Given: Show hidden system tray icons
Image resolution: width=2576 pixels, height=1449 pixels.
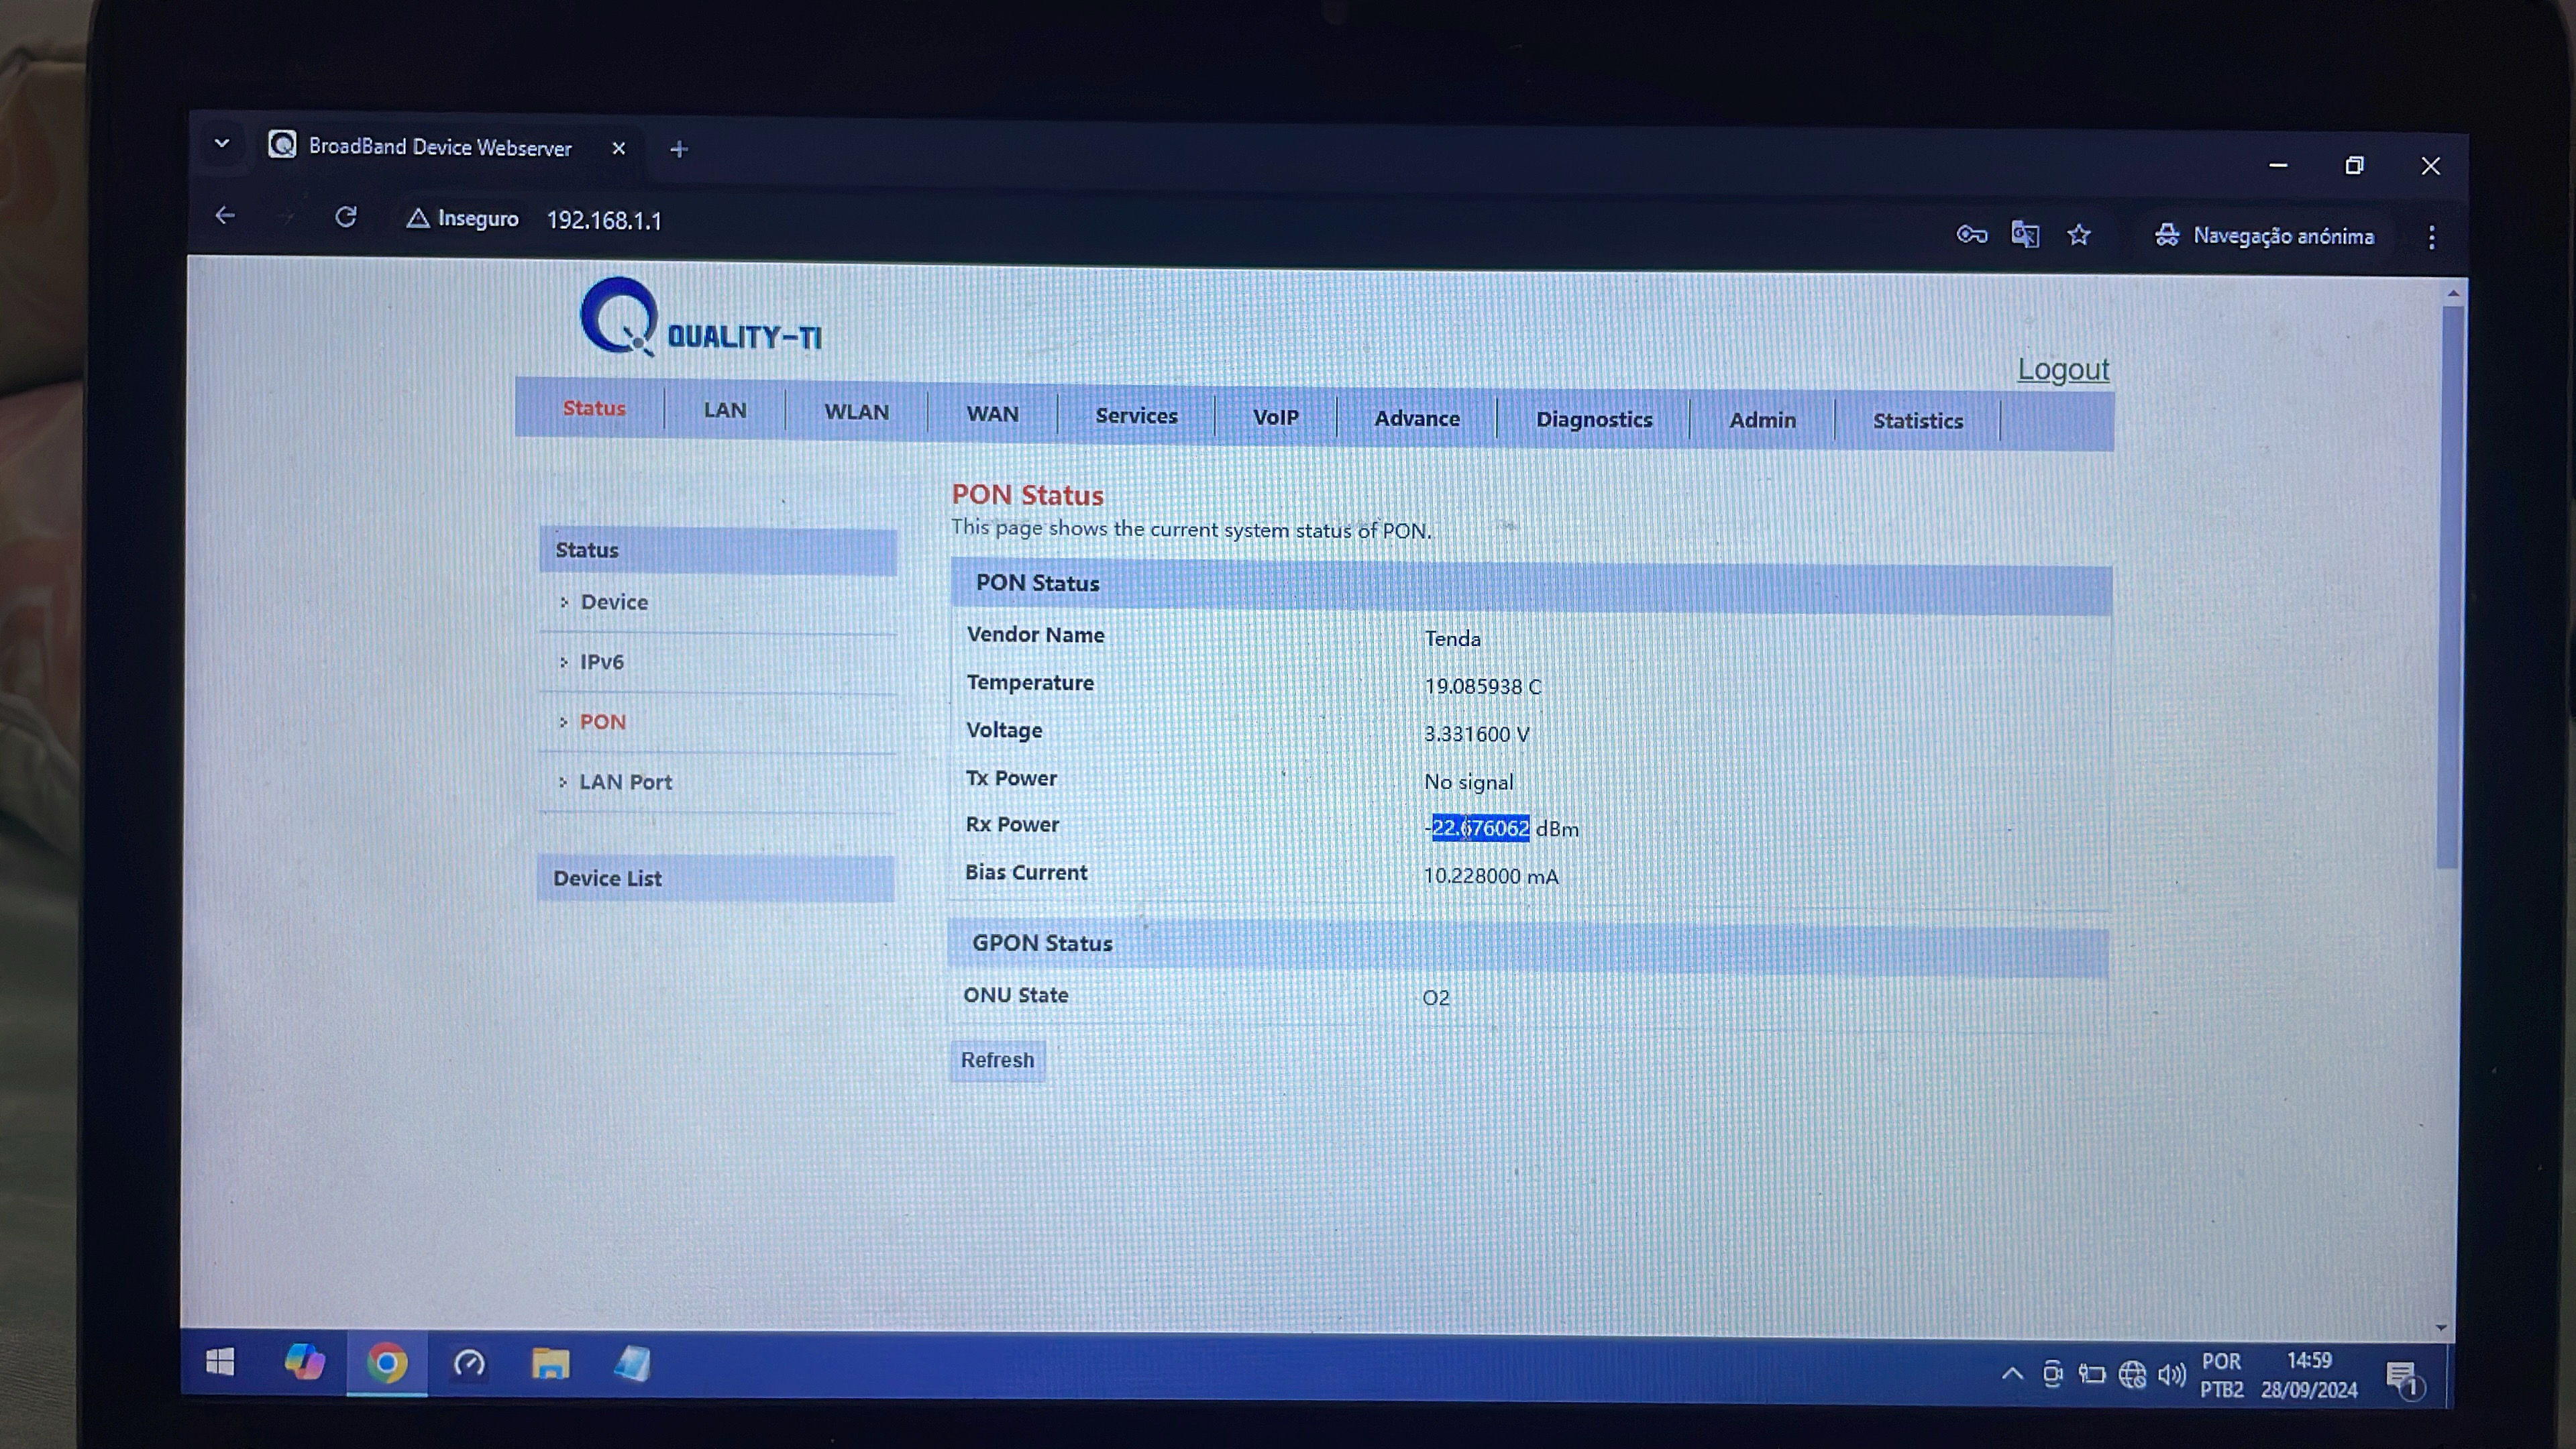Looking at the screenshot, I should click(x=2012, y=1374).
